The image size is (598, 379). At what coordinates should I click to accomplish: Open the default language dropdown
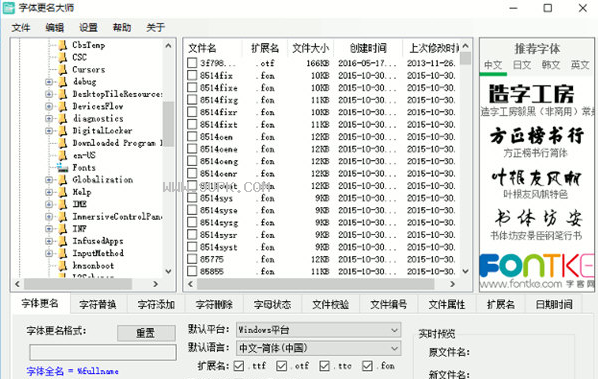318,348
